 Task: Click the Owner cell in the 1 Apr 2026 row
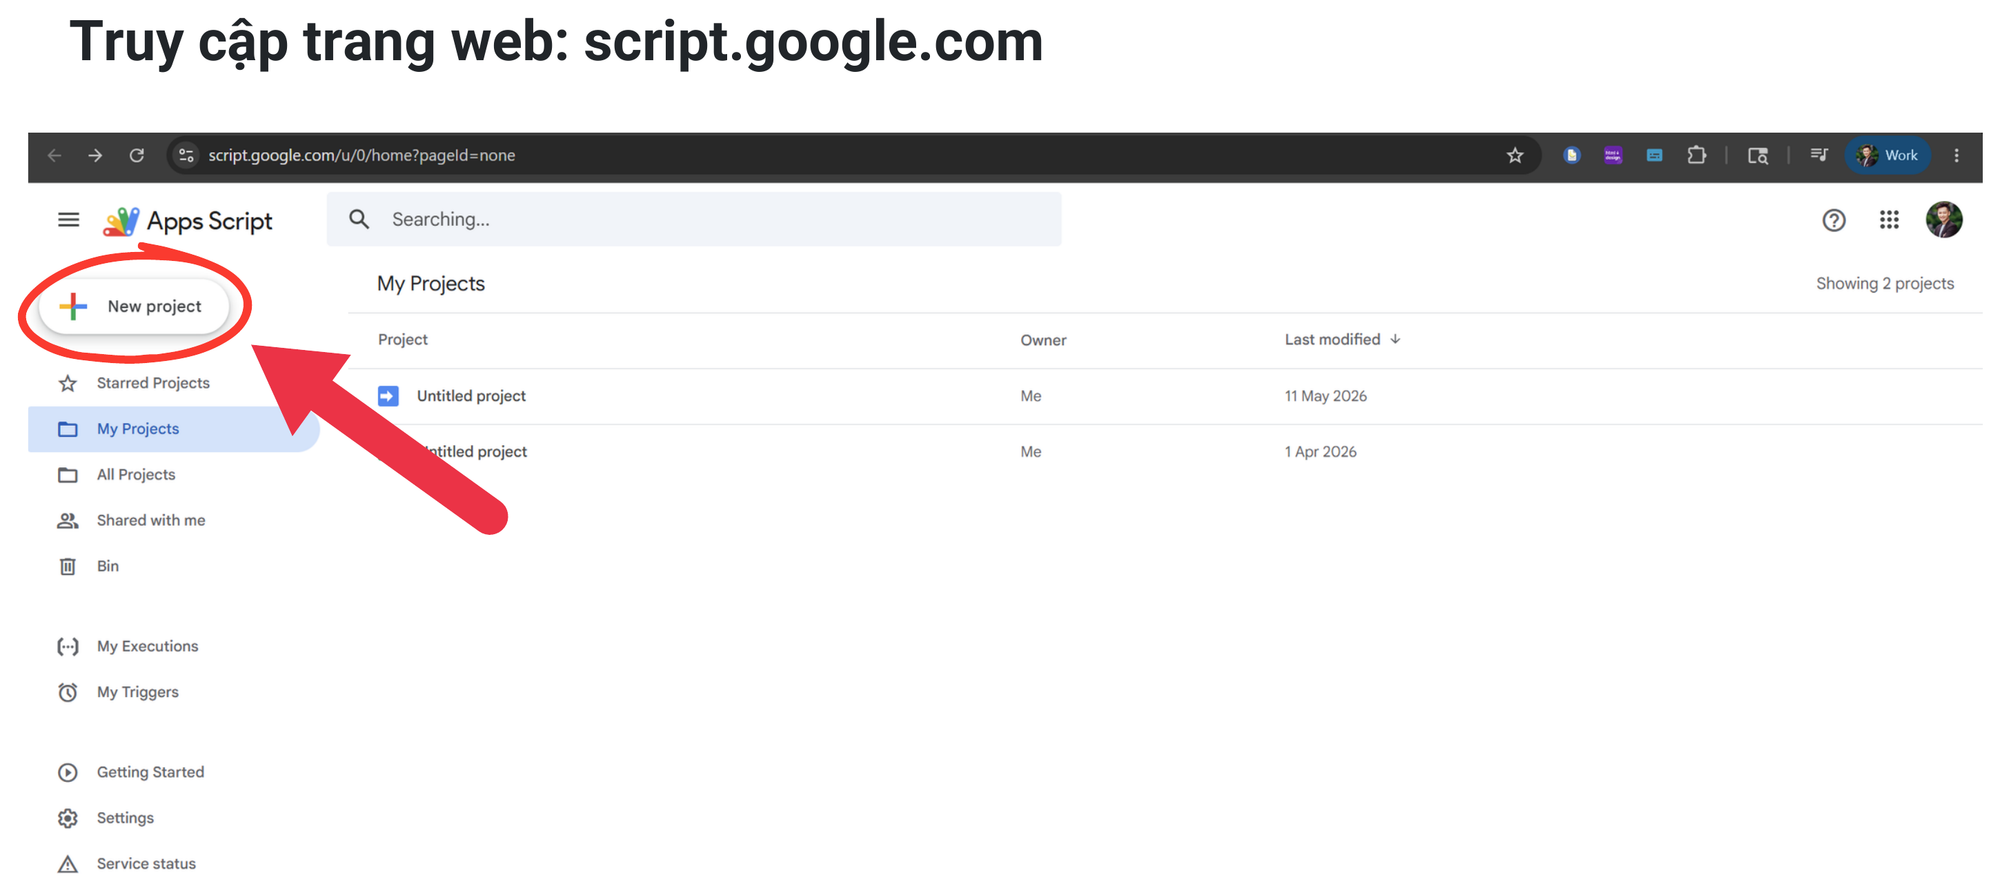[x=1031, y=452]
